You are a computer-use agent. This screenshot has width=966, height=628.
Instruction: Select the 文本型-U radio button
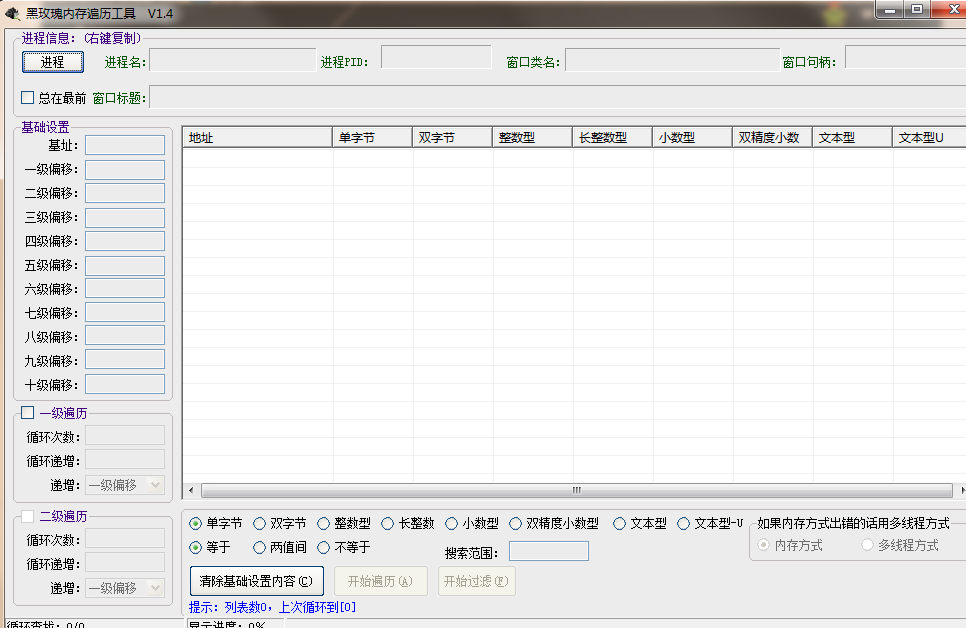pyautogui.click(x=683, y=524)
